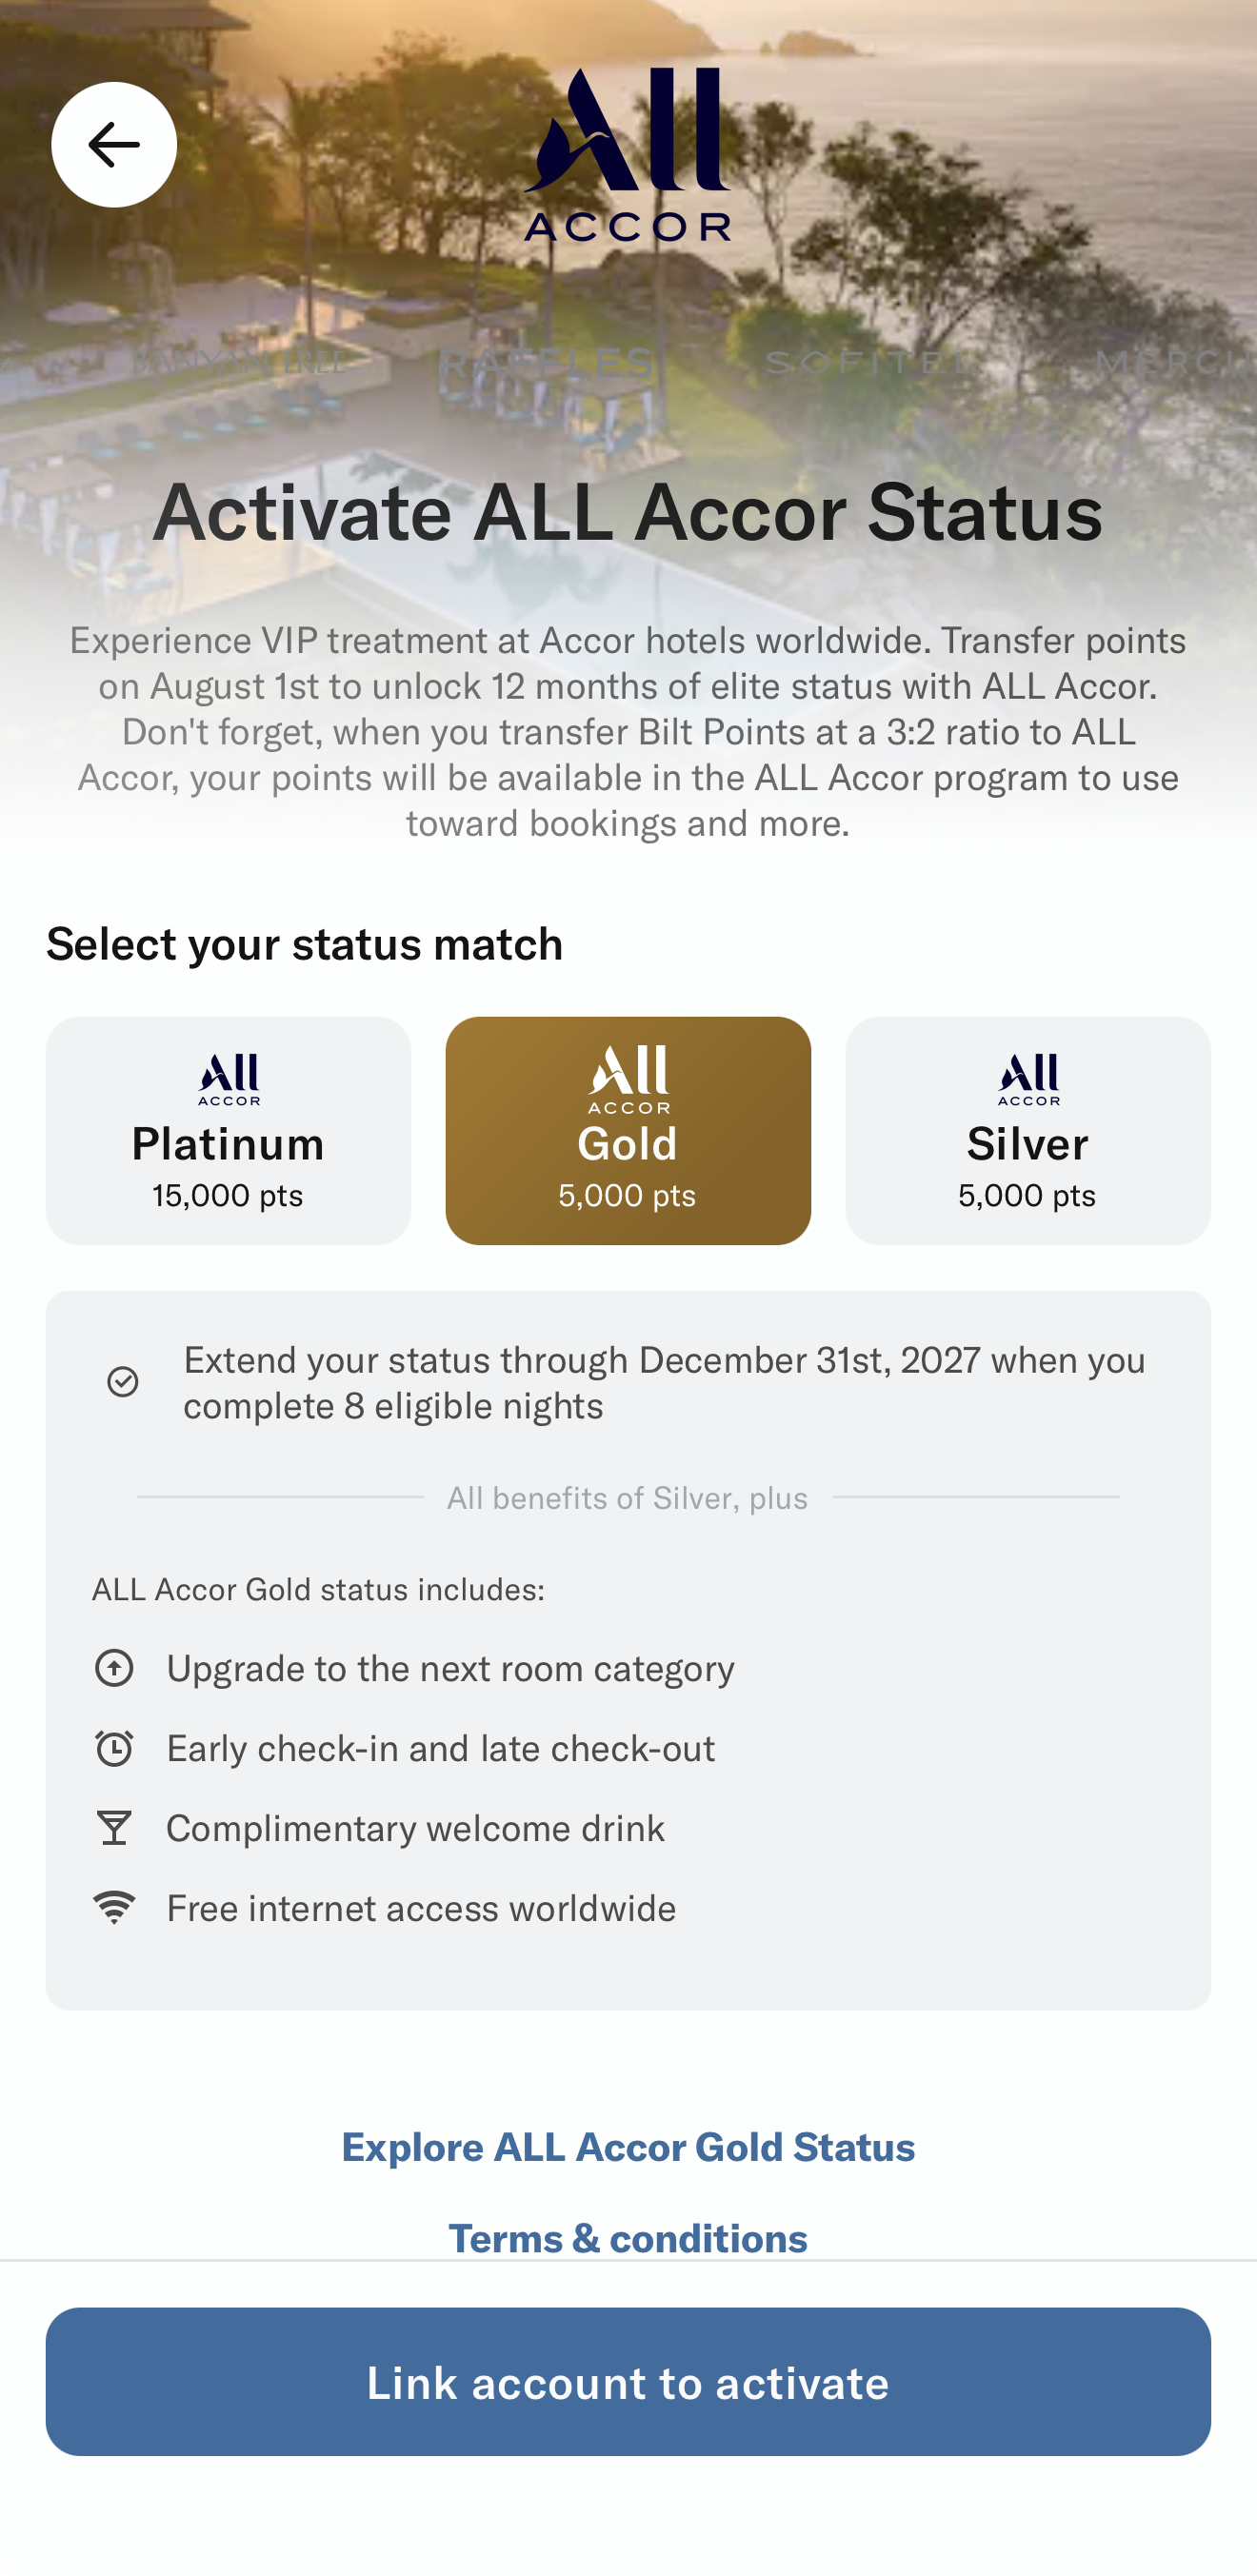
Task: Tap the back arrow button
Action: point(114,145)
